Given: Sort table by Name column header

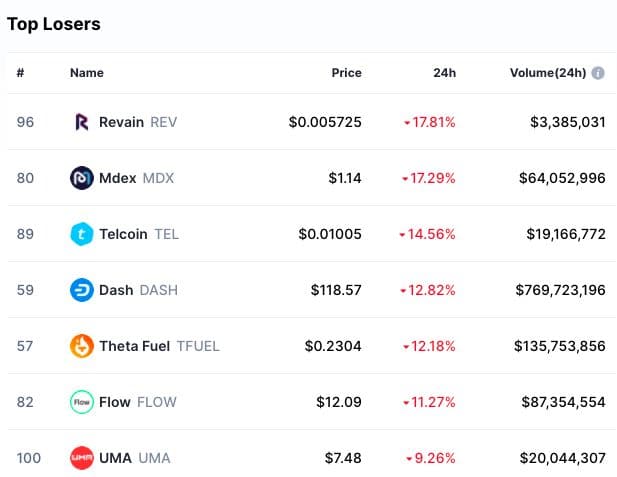Looking at the screenshot, I should coord(86,73).
